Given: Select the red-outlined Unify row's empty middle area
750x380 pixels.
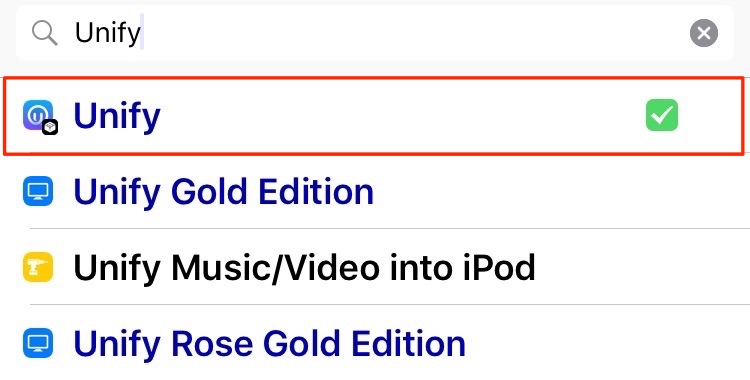Looking at the screenshot, I should point(402,116).
